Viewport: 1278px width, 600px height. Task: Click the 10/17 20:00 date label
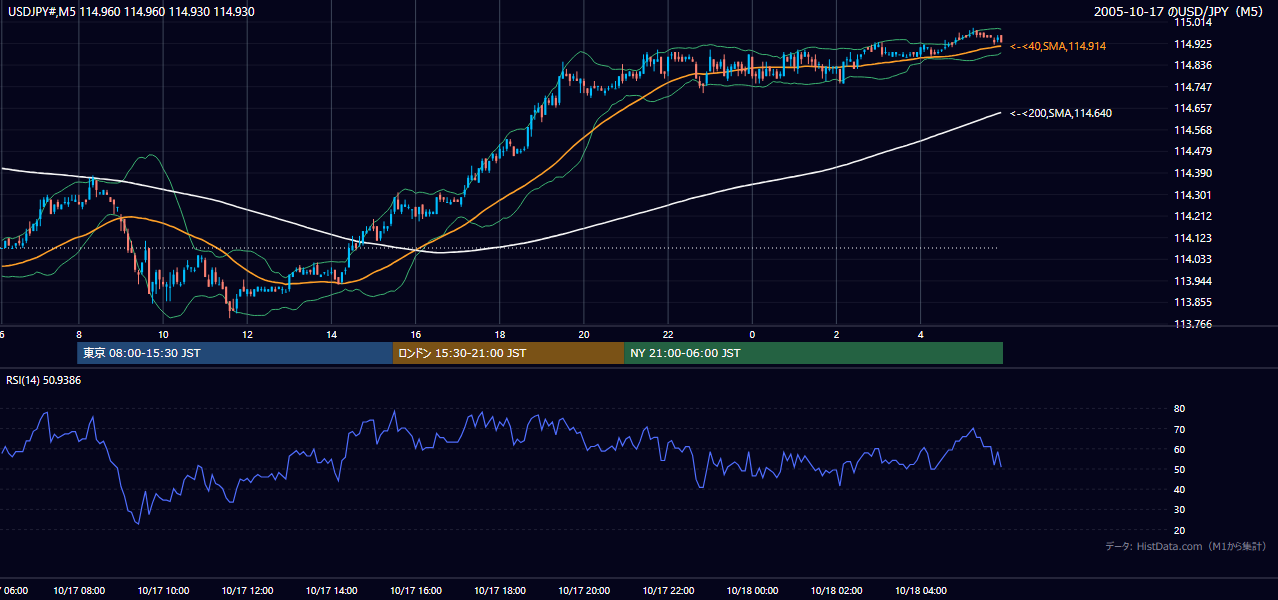(x=584, y=591)
